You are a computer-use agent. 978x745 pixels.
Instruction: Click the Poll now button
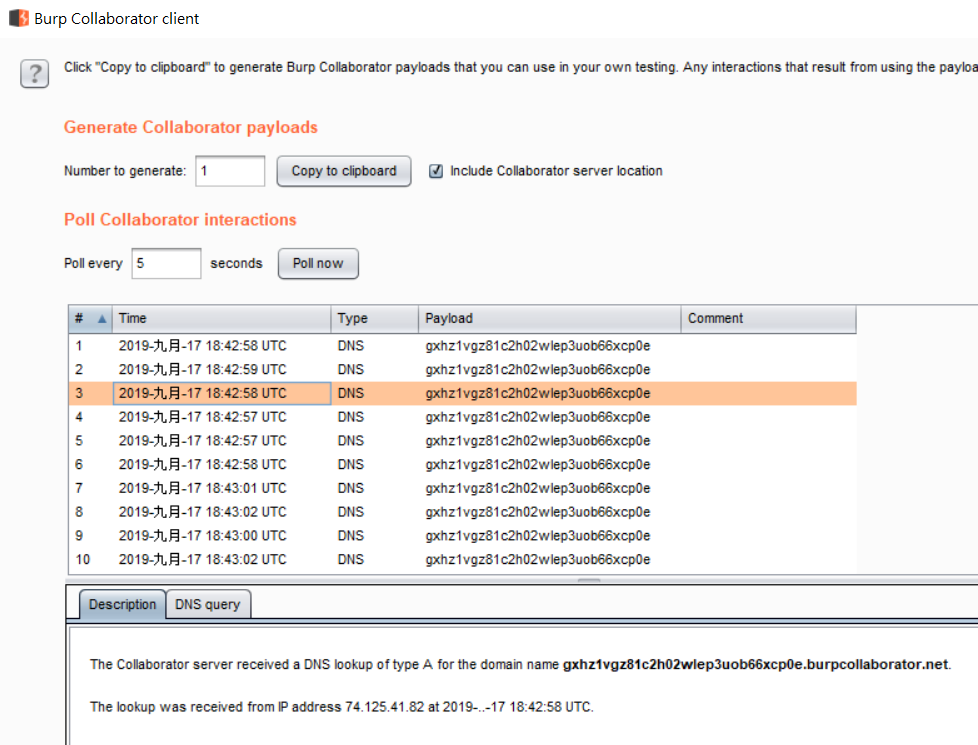click(318, 263)
